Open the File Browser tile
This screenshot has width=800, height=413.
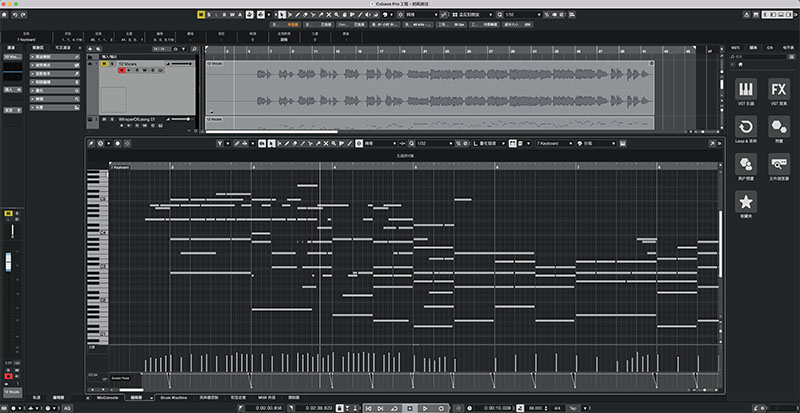(779, 164)
